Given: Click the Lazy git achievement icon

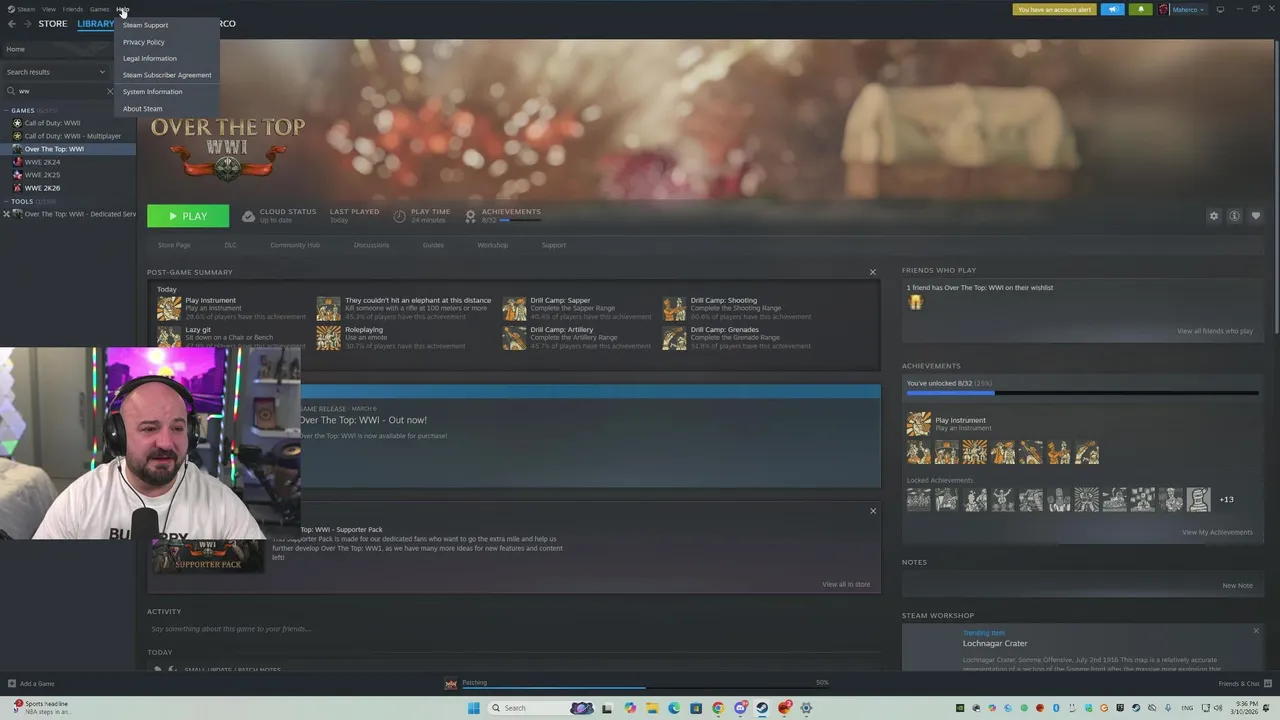Looking at the screenshot, I should click(169, 337).
